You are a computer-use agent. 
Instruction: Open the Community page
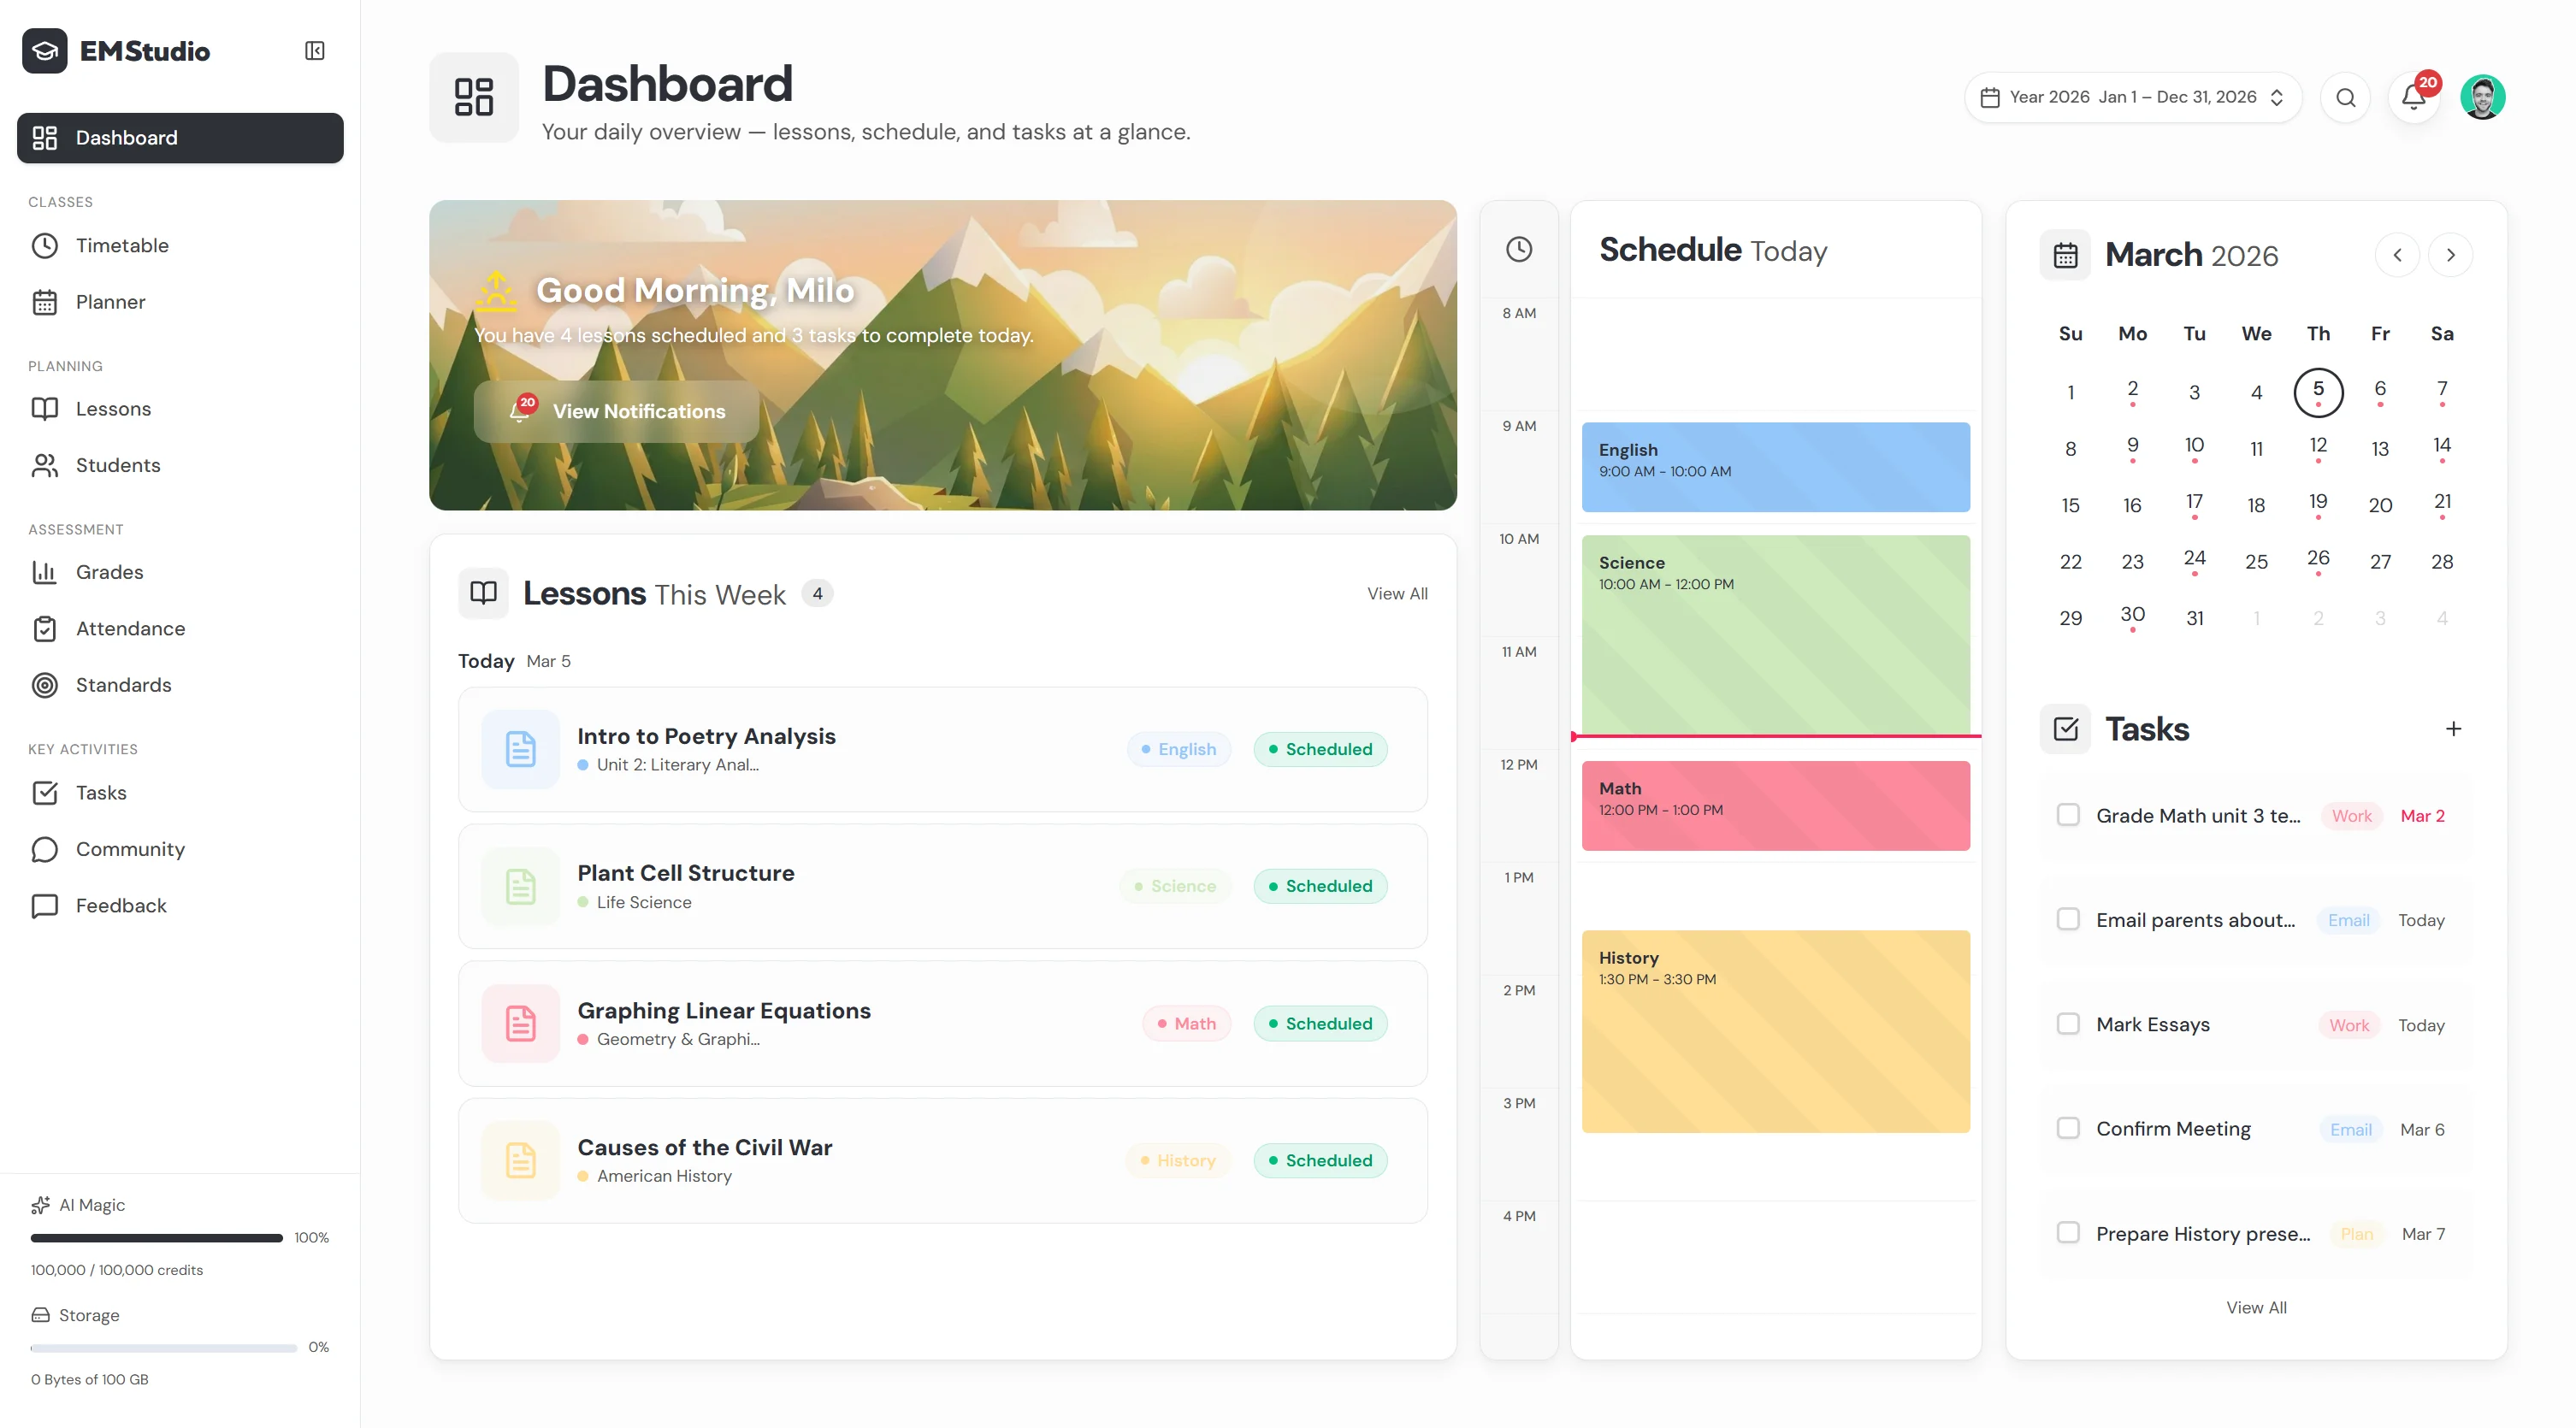click(x=130, y=848)
